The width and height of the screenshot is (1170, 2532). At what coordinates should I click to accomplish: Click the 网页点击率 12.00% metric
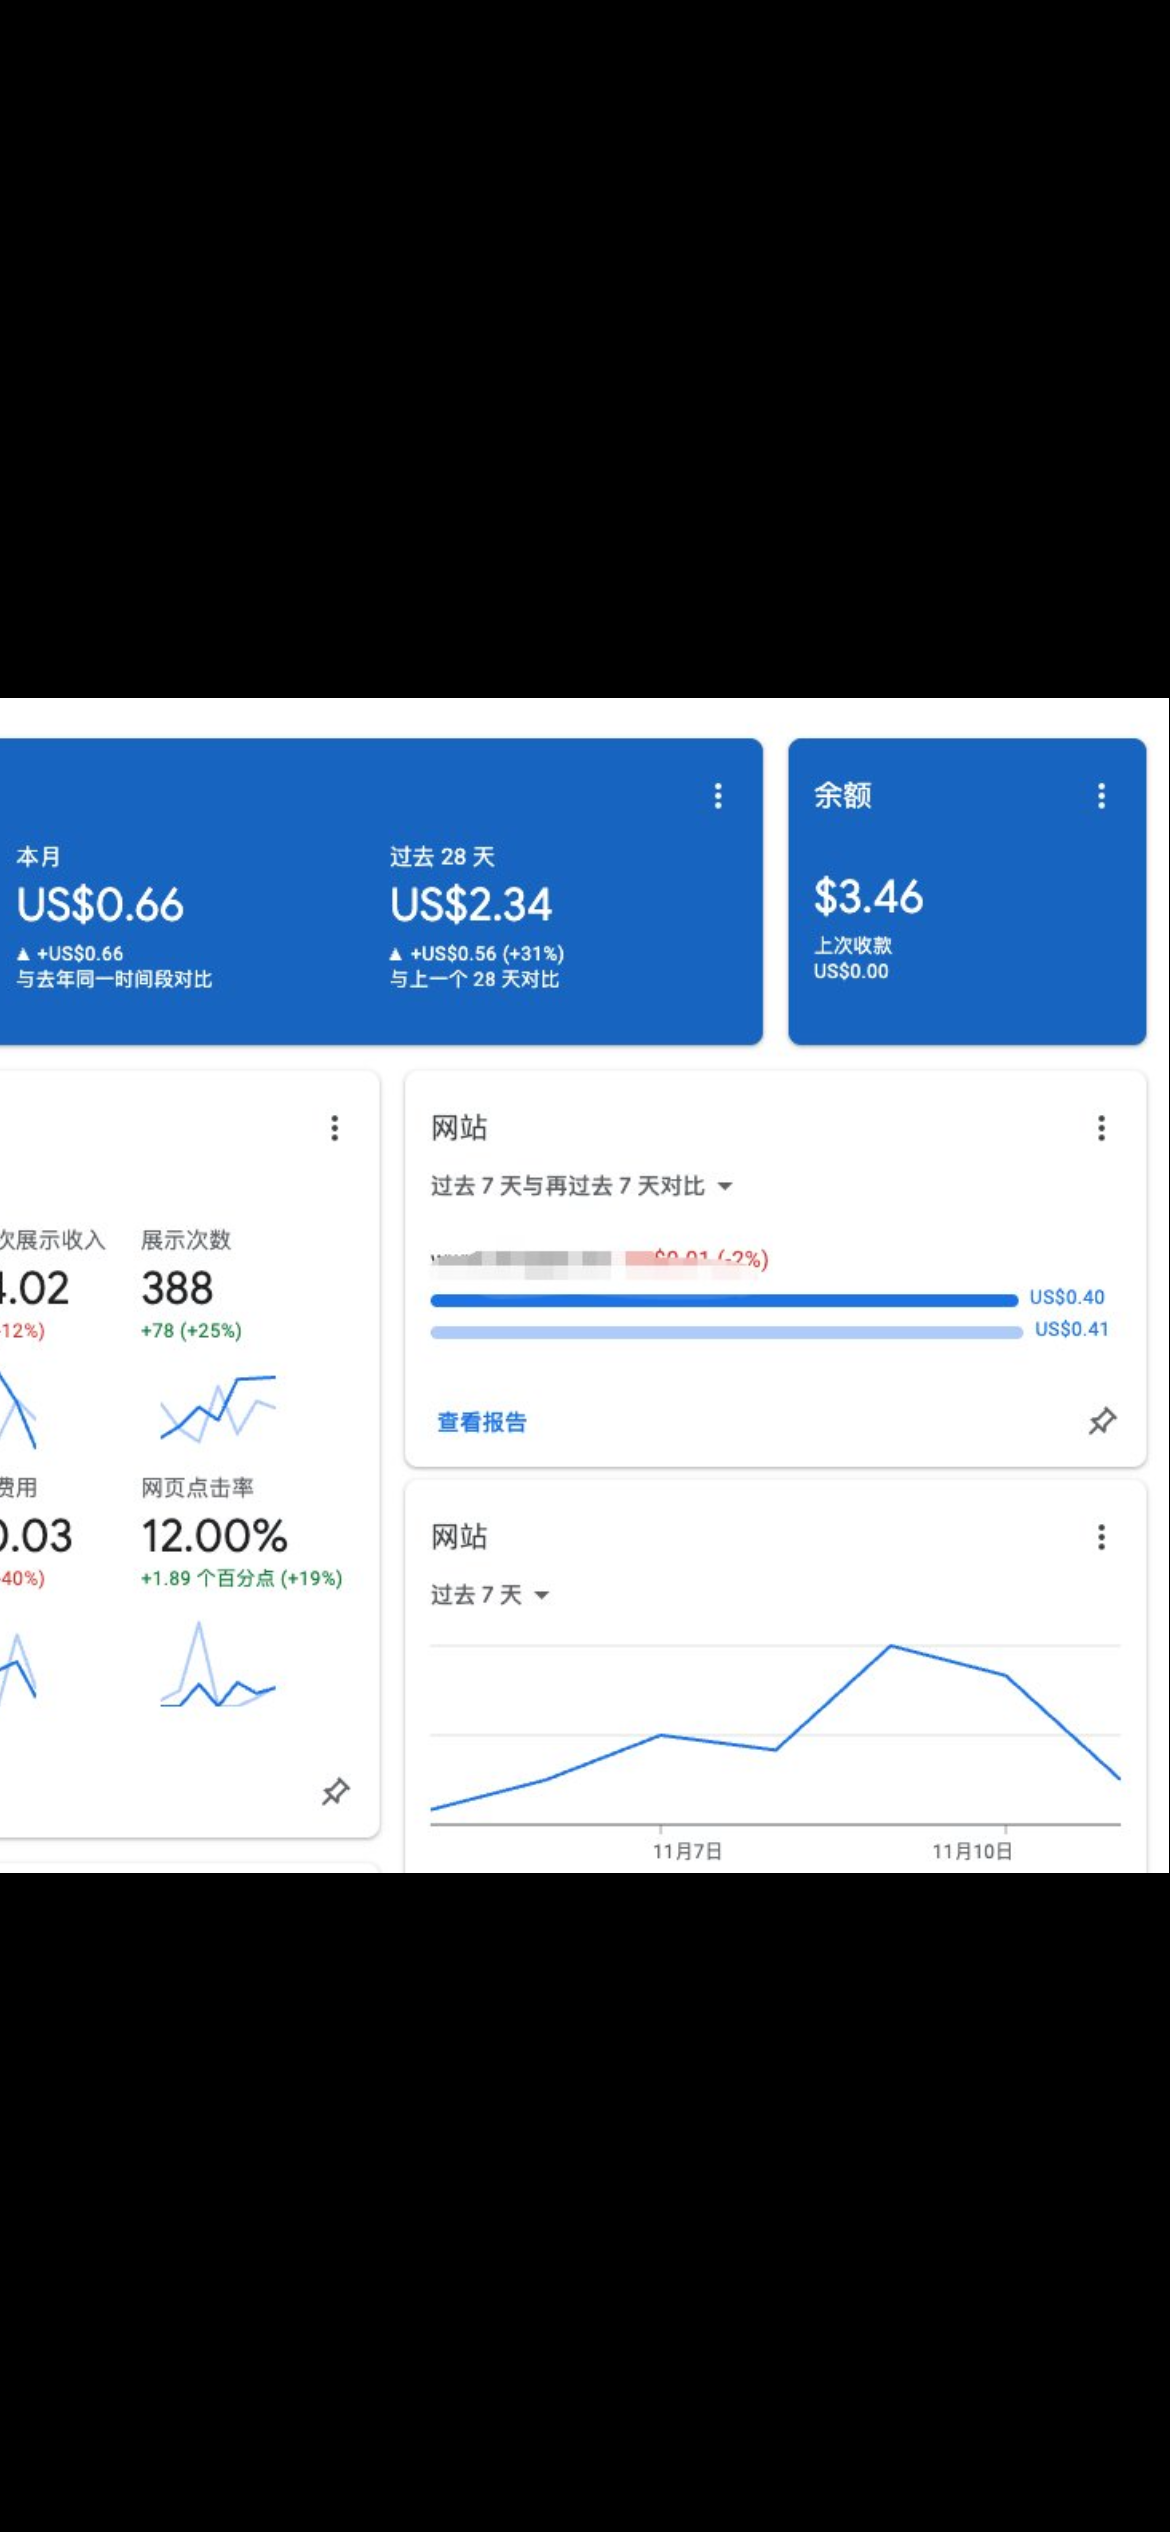214,1536
